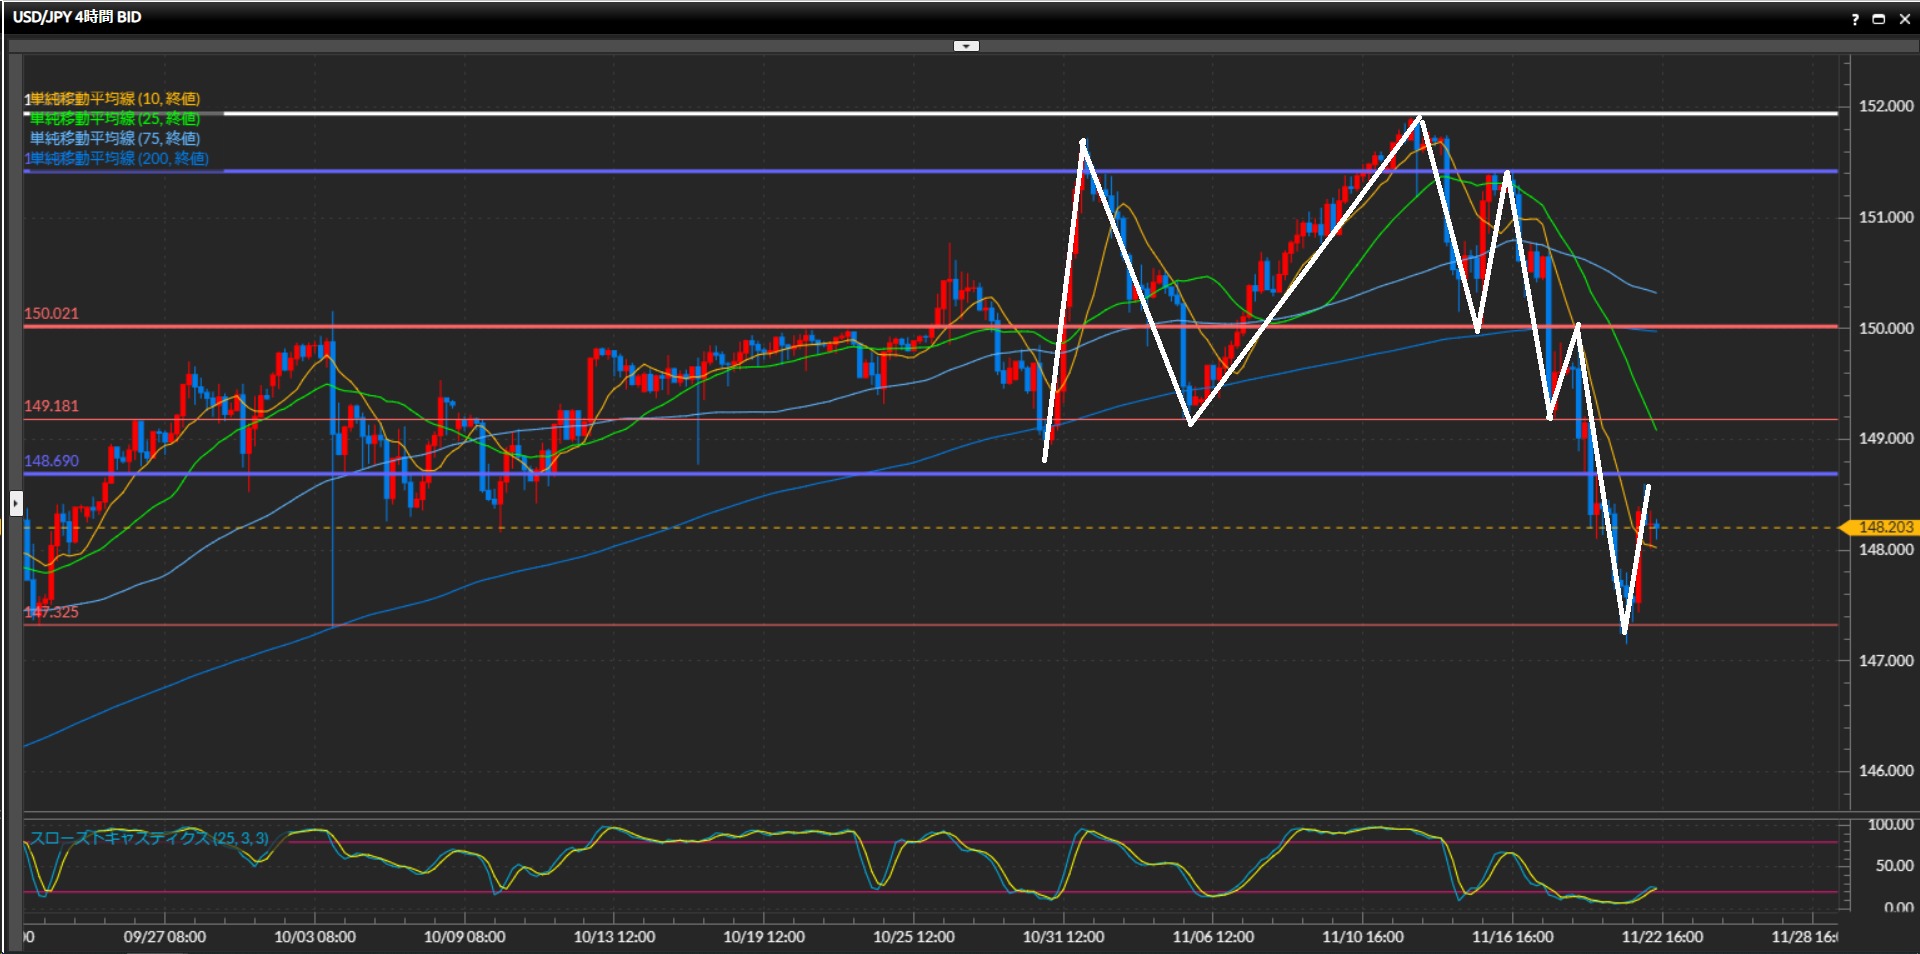Screen dimensions: 1920x954
Task: Select the 149.181 horizontal line label
Action: (51, 406)
